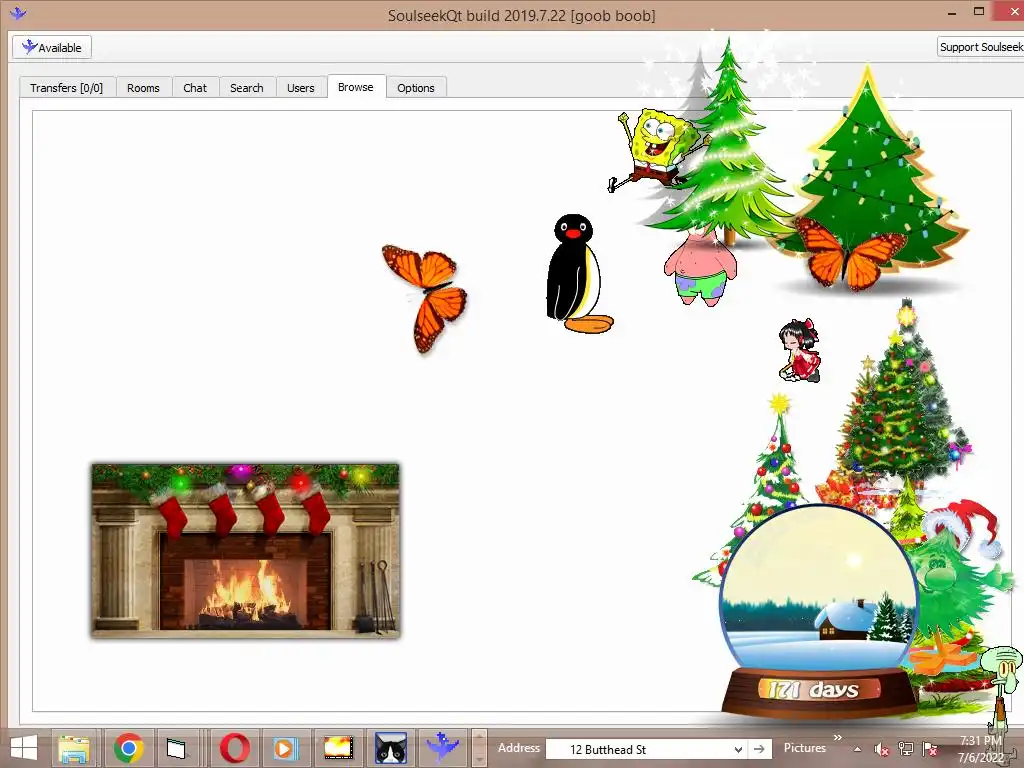
Task: Click the Support Soulseek button
Action: [980, 47]
